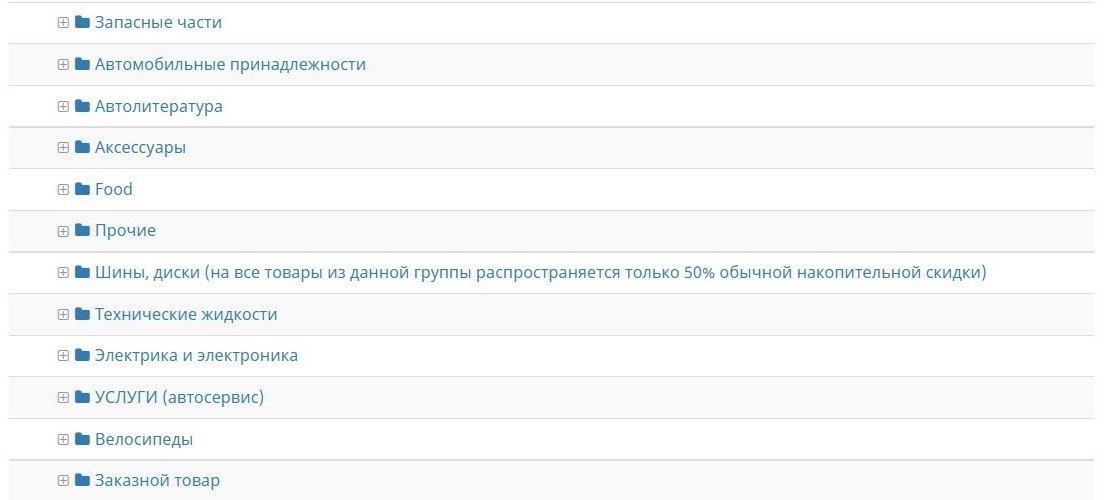Click the folder icon next to Прочие
1105x500 pixels.
tap(82, 231)
